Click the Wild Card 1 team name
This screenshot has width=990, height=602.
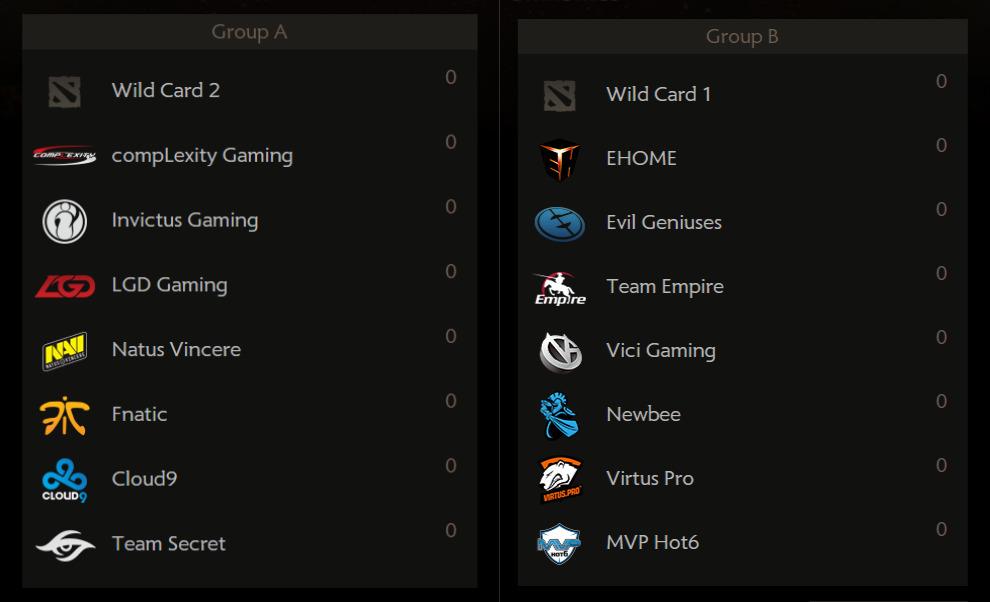pos(659,93)
